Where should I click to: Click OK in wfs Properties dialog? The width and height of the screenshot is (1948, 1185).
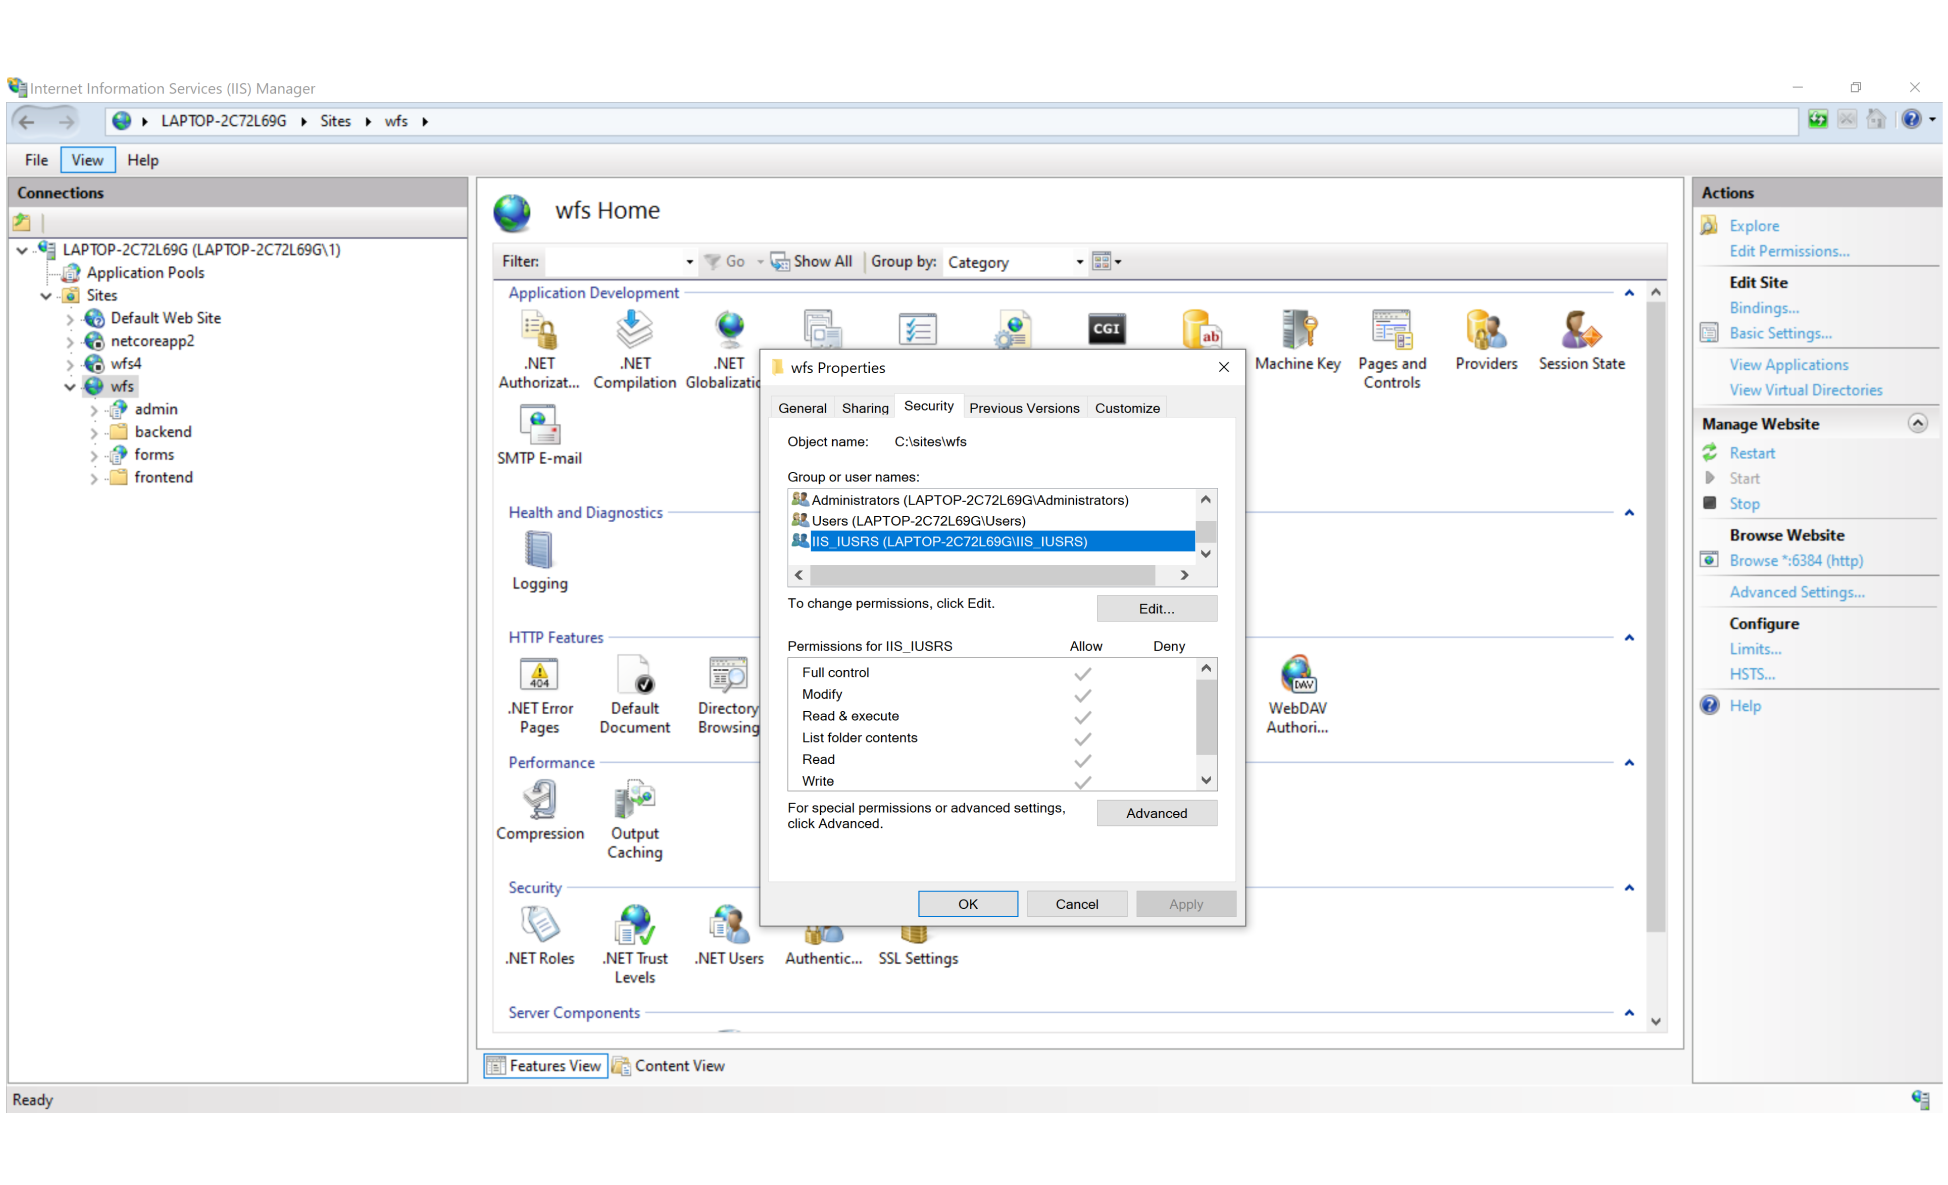(967, 904)
